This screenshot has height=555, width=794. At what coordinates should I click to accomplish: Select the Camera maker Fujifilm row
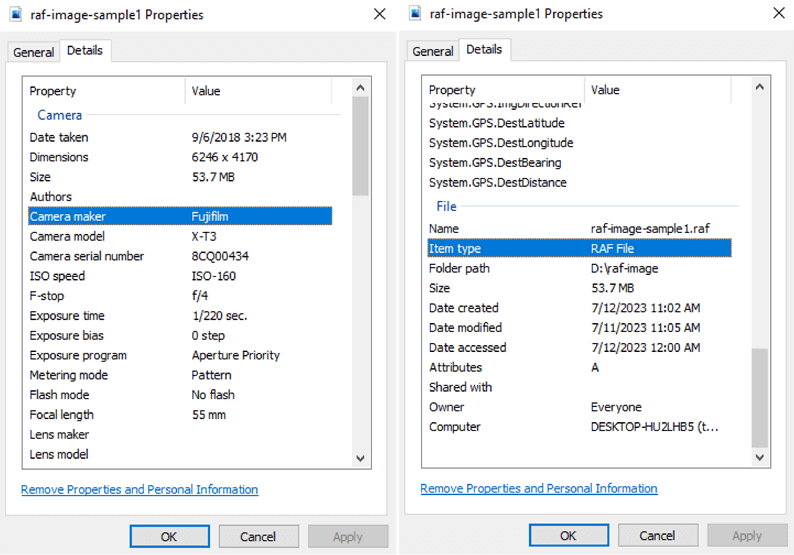(x=180, y=216)
